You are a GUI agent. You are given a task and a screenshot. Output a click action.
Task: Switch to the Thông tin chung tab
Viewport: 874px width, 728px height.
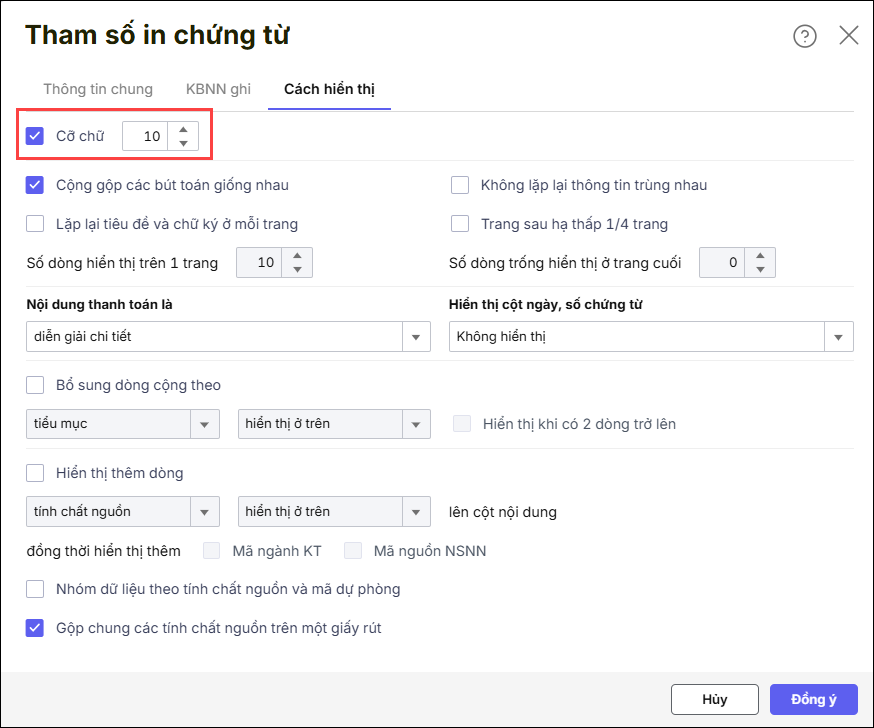[x=98, y=89]
